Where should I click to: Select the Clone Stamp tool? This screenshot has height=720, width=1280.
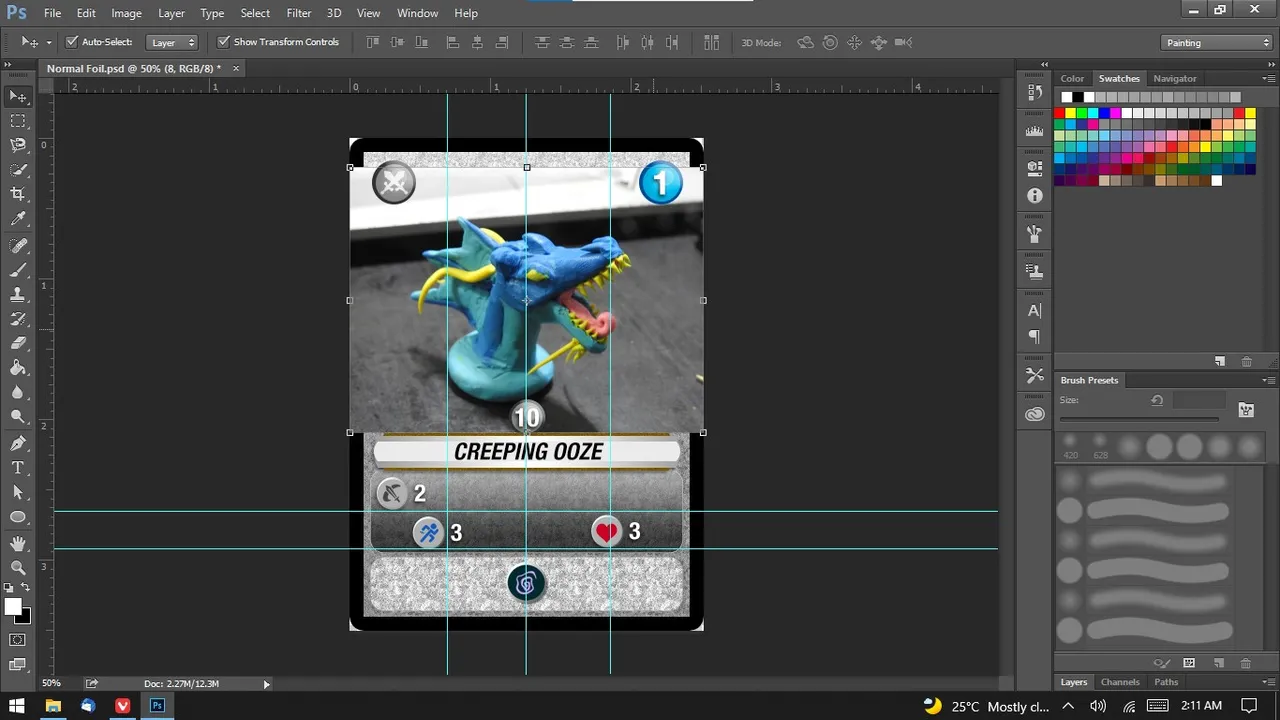tap(18, 295)
